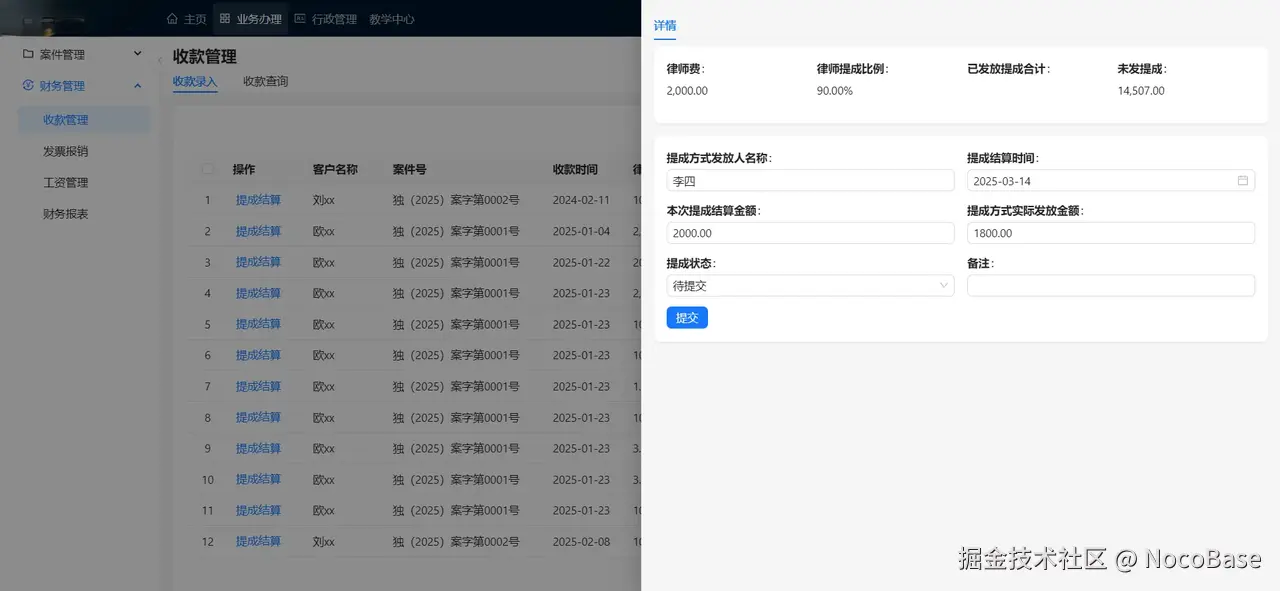Viewport: 1280px width, 591px height.
Task: Select the 收款录入 tab
Action: pyautogui.click(x=195, y=82)
